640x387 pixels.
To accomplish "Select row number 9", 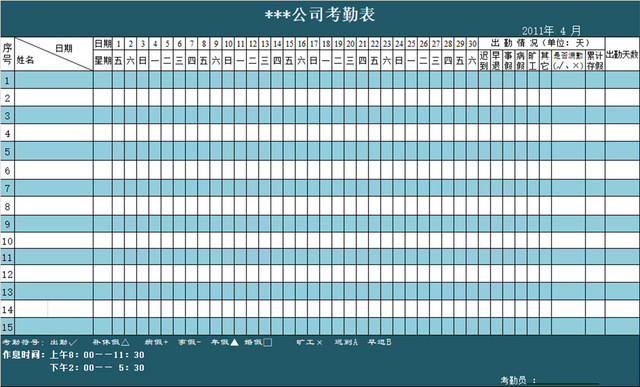I will tap(7, 224).
